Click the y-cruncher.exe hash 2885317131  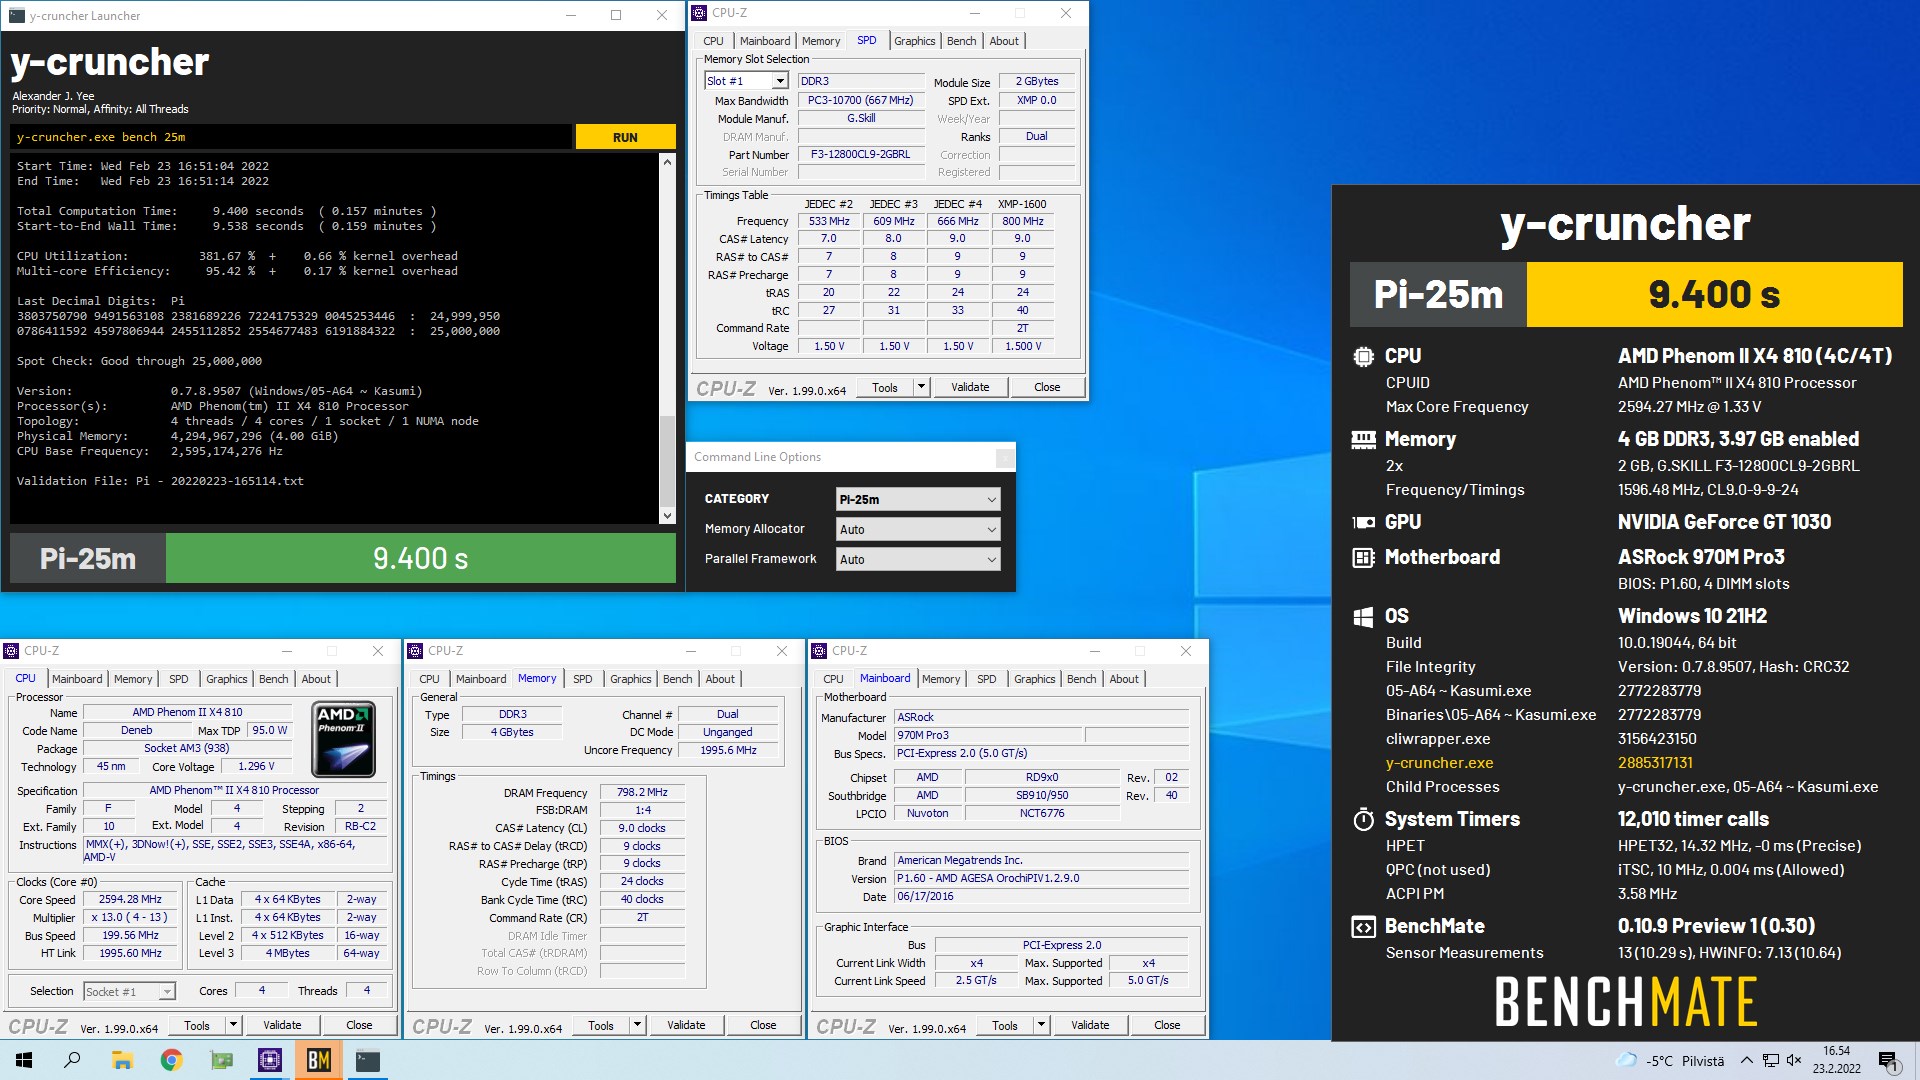1655,763
